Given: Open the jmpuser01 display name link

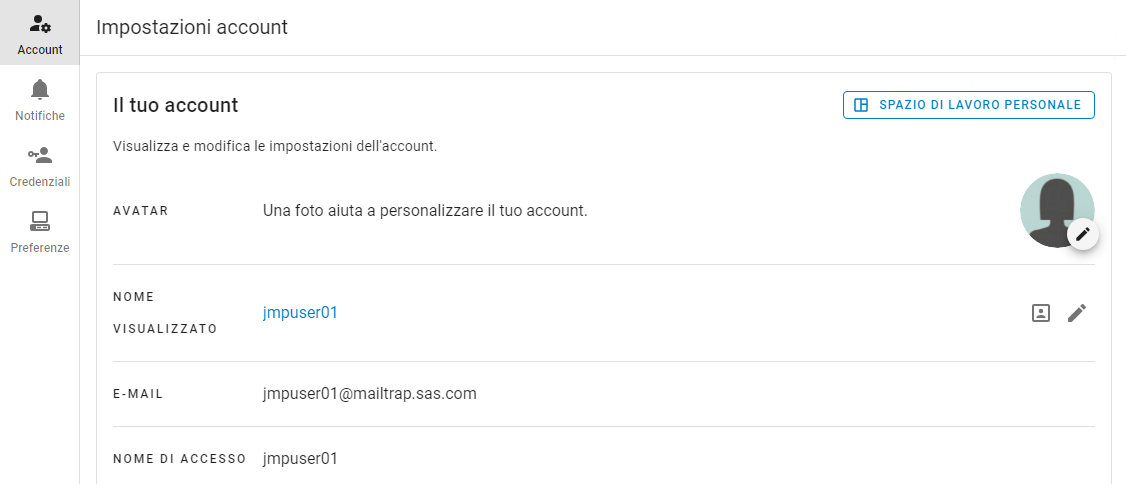Looking at the screenshot, I should [300, 312].
